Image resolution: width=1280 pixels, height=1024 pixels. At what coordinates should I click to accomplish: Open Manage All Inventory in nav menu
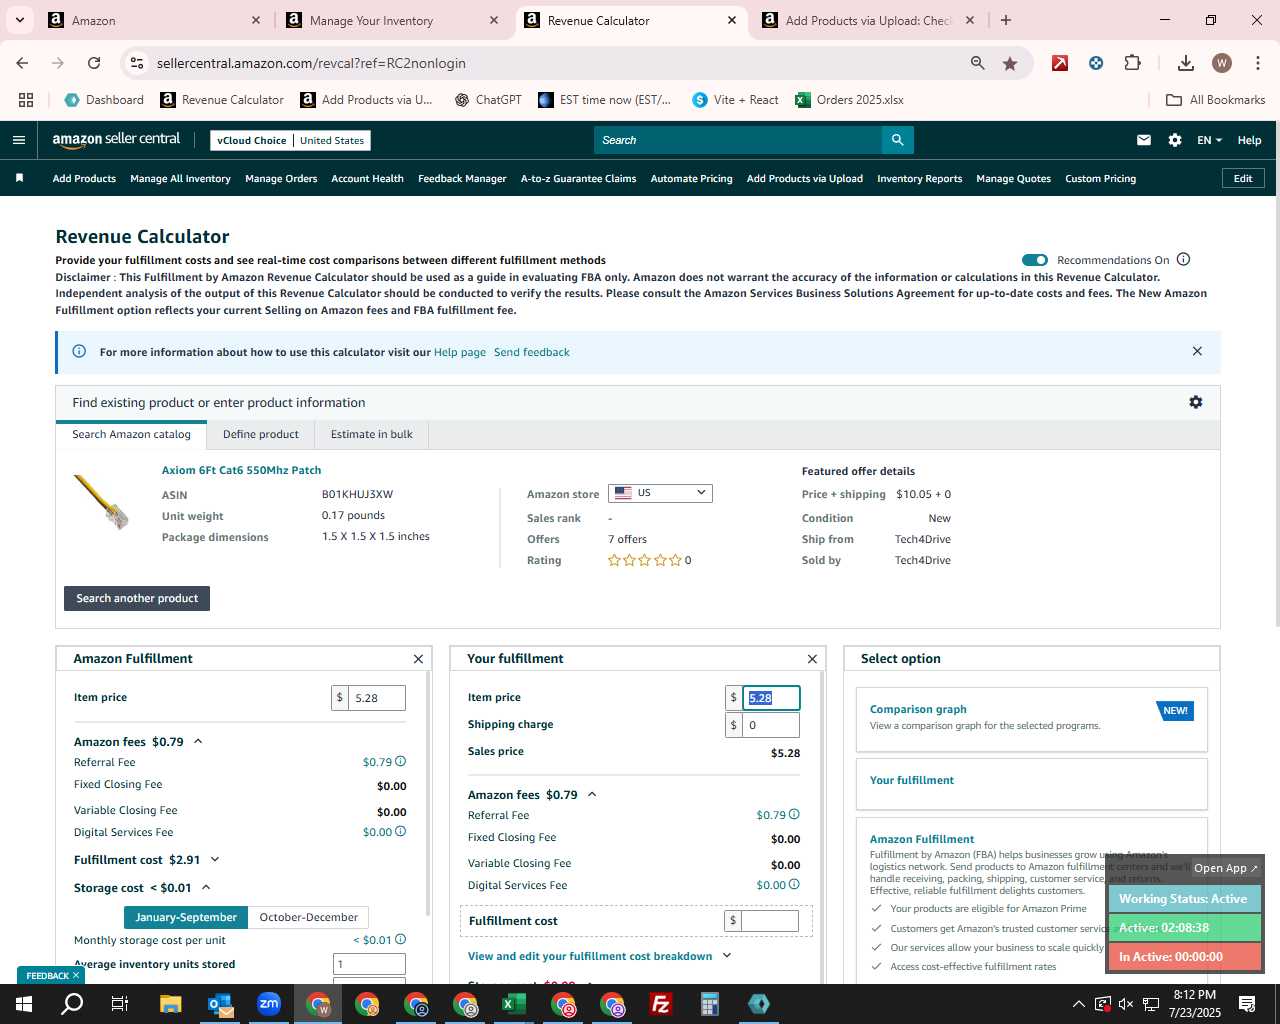tap(180, 178)
